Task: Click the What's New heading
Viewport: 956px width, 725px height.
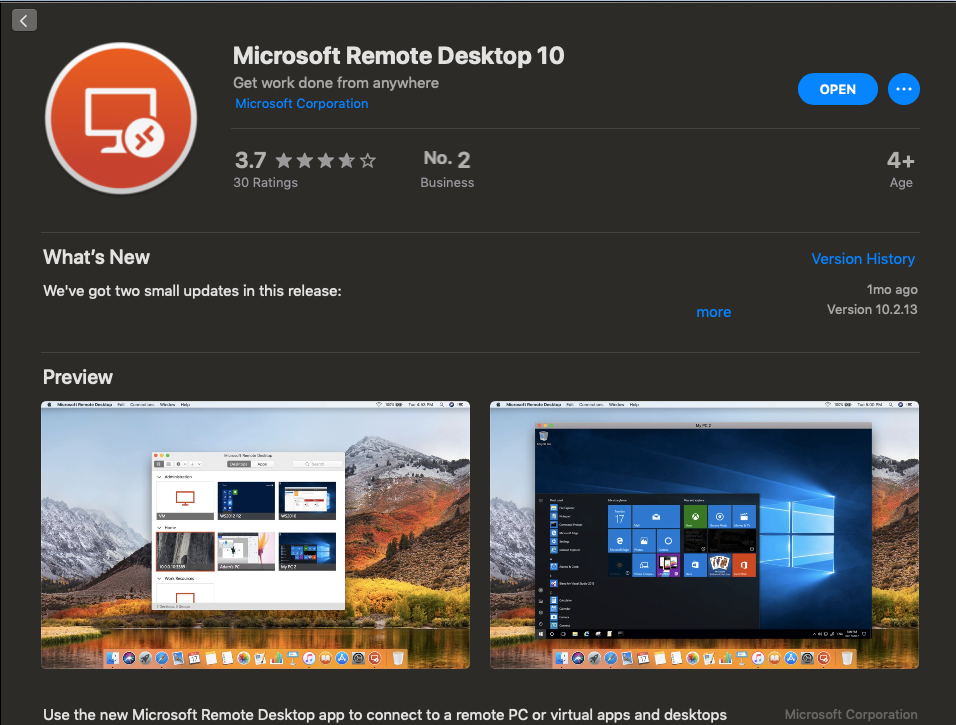Action: 96,257
